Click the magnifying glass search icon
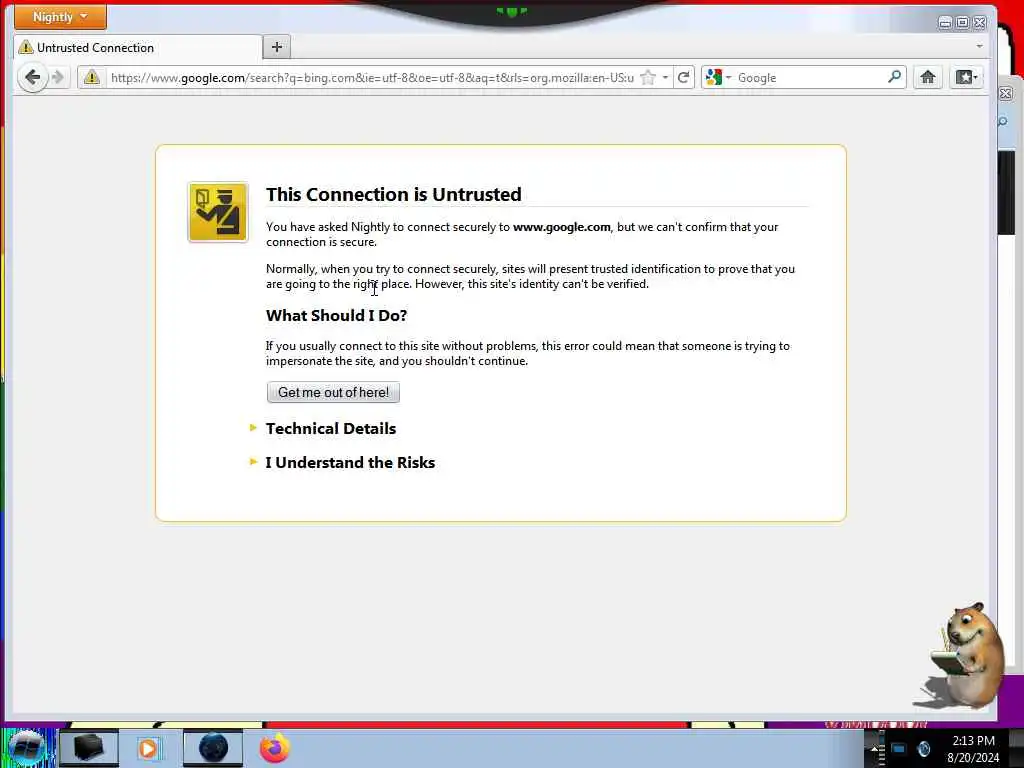The height and width of the screenshot is (768, 1024). (x=895, y=77)
